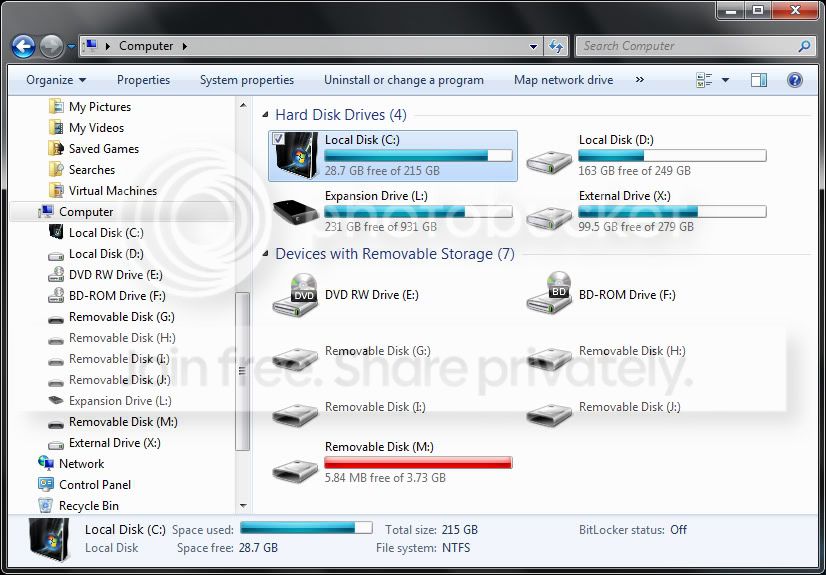Viewport: 826px width, 575px height.
Task: Click the magnifier icon in the search box
Action: click(x=804, y=46)
